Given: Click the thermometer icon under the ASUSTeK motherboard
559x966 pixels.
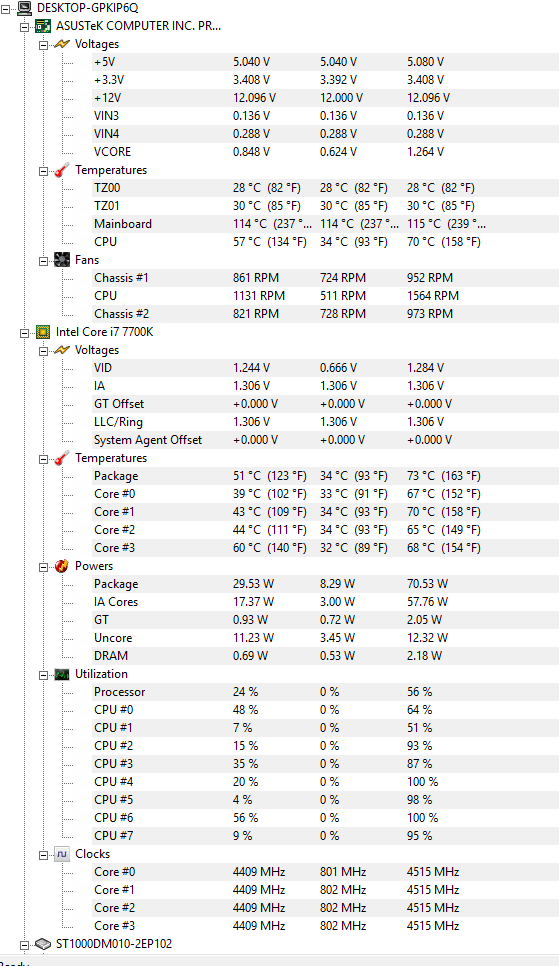Looking at the screenshot, I should (x=62, y=170).
